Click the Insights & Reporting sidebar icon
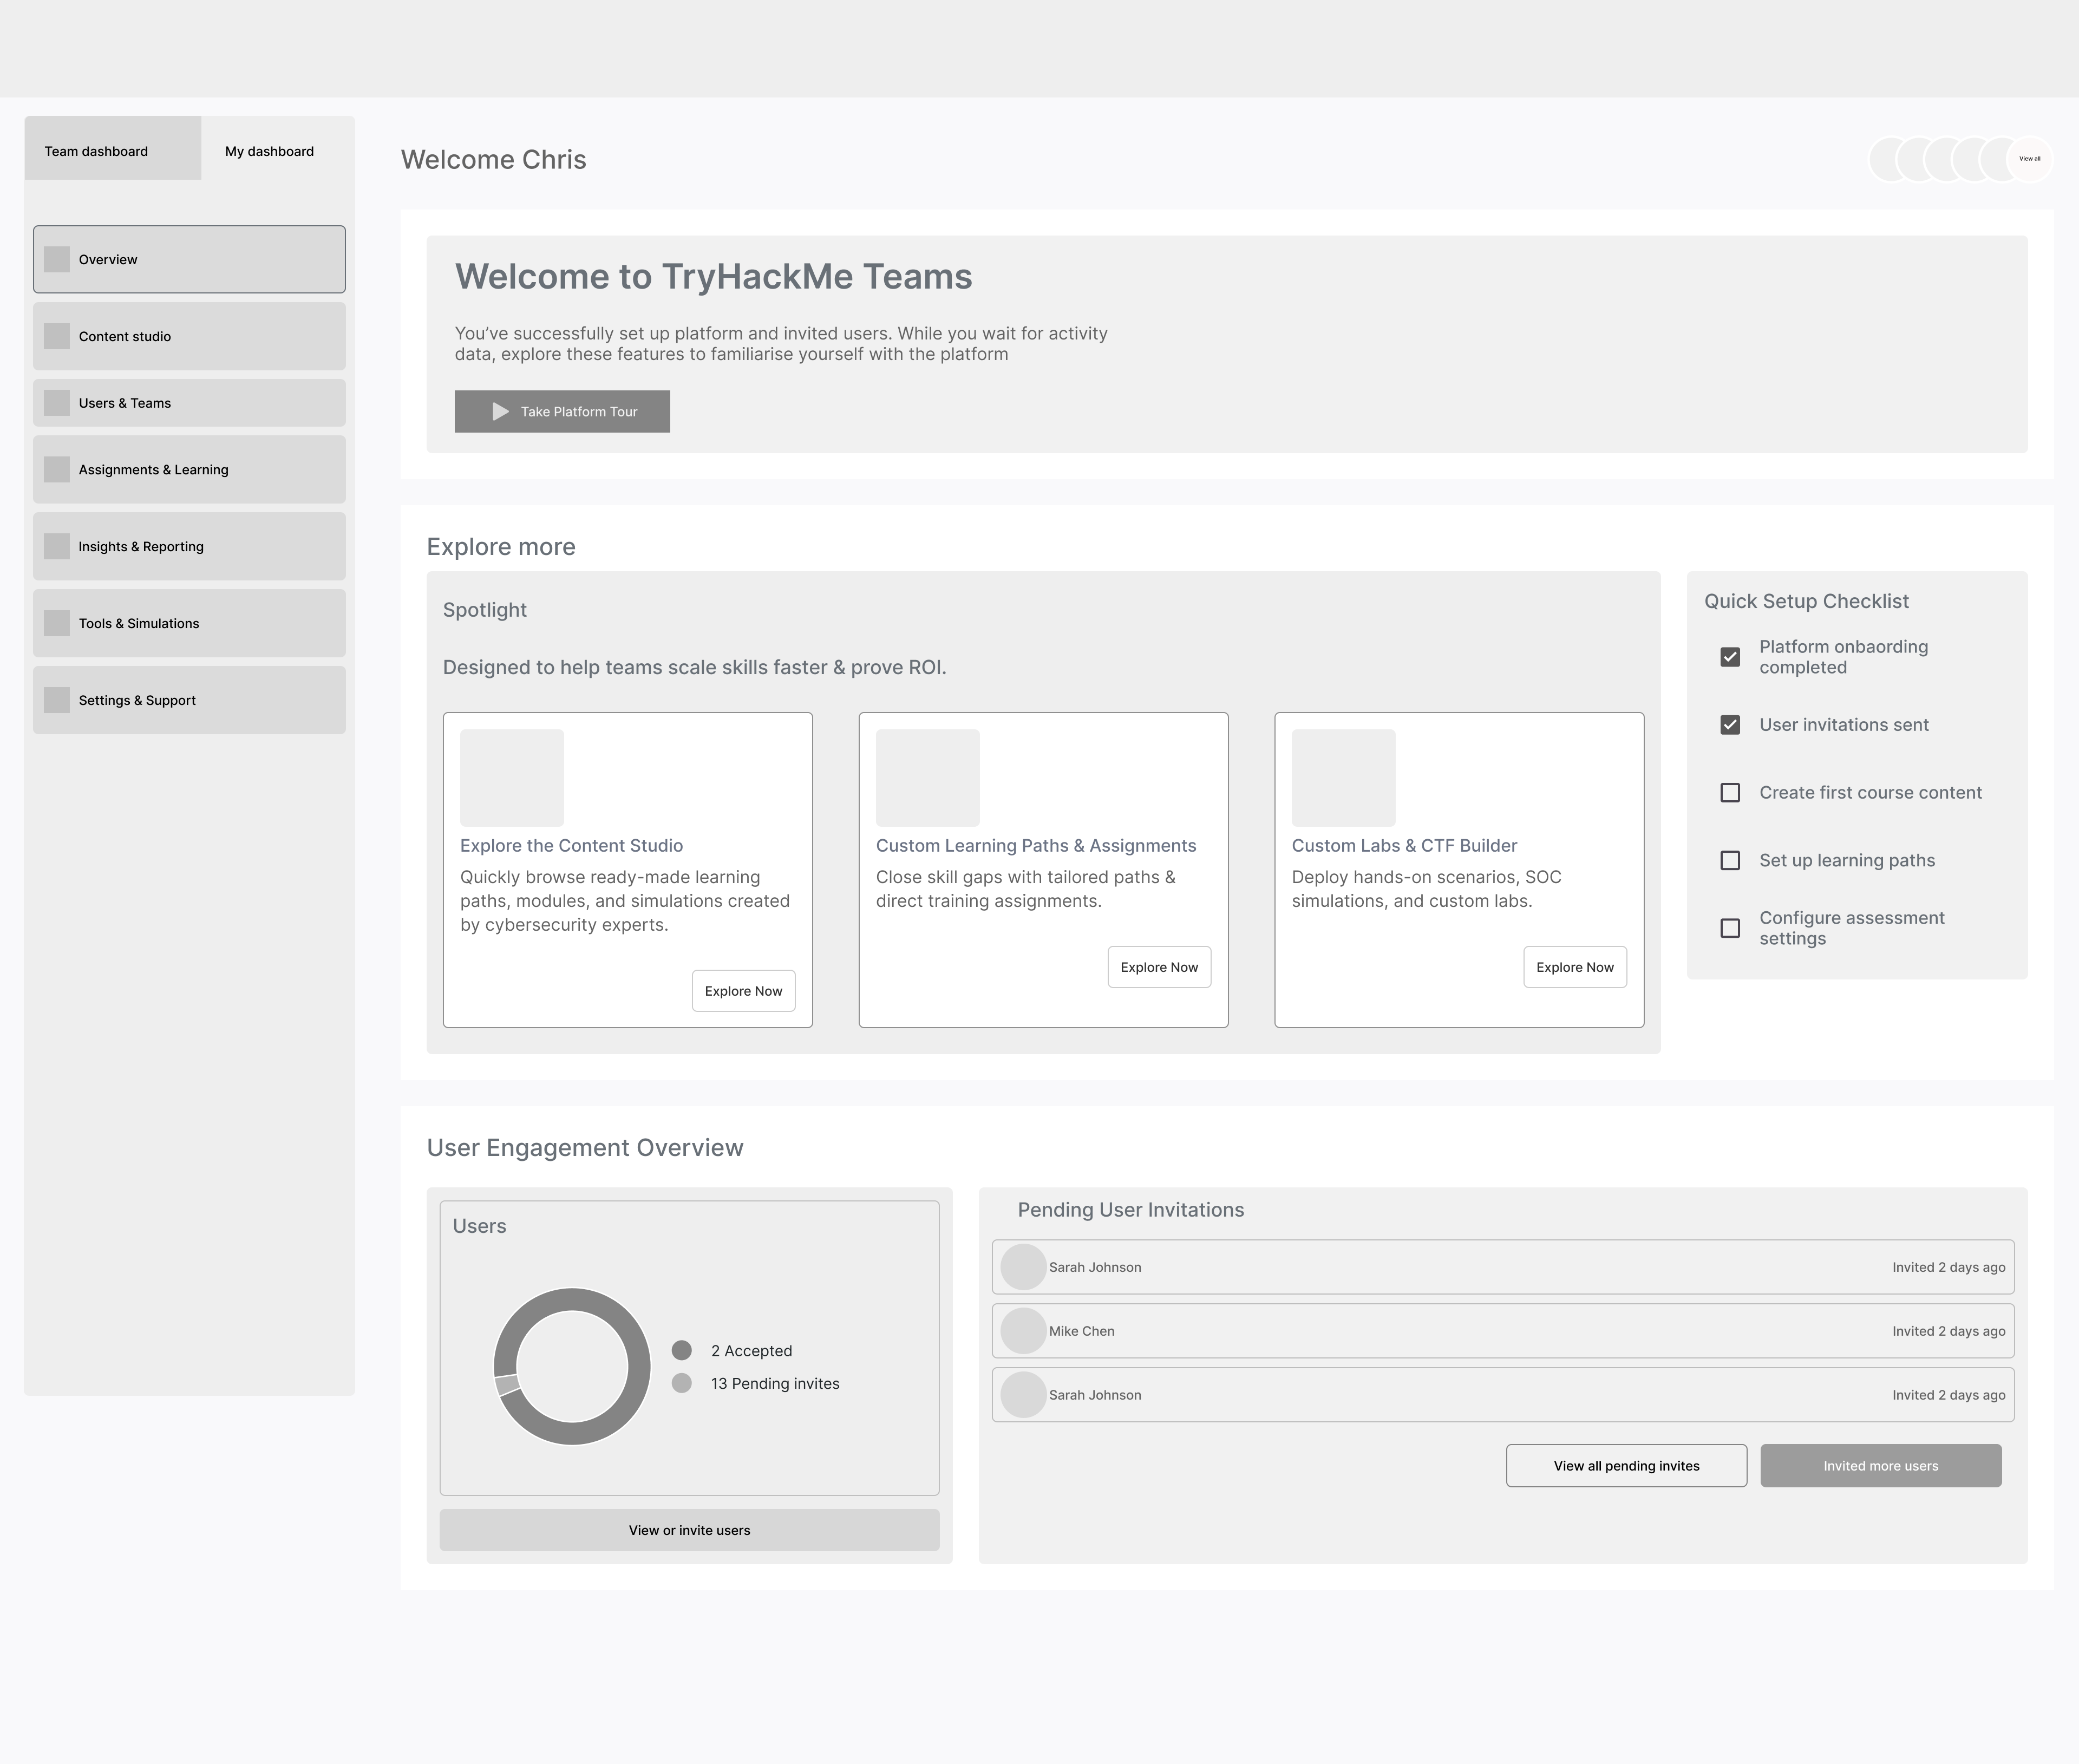Image resolution: width=2079 pixels, height=1764 pixels. click(57, 547)
